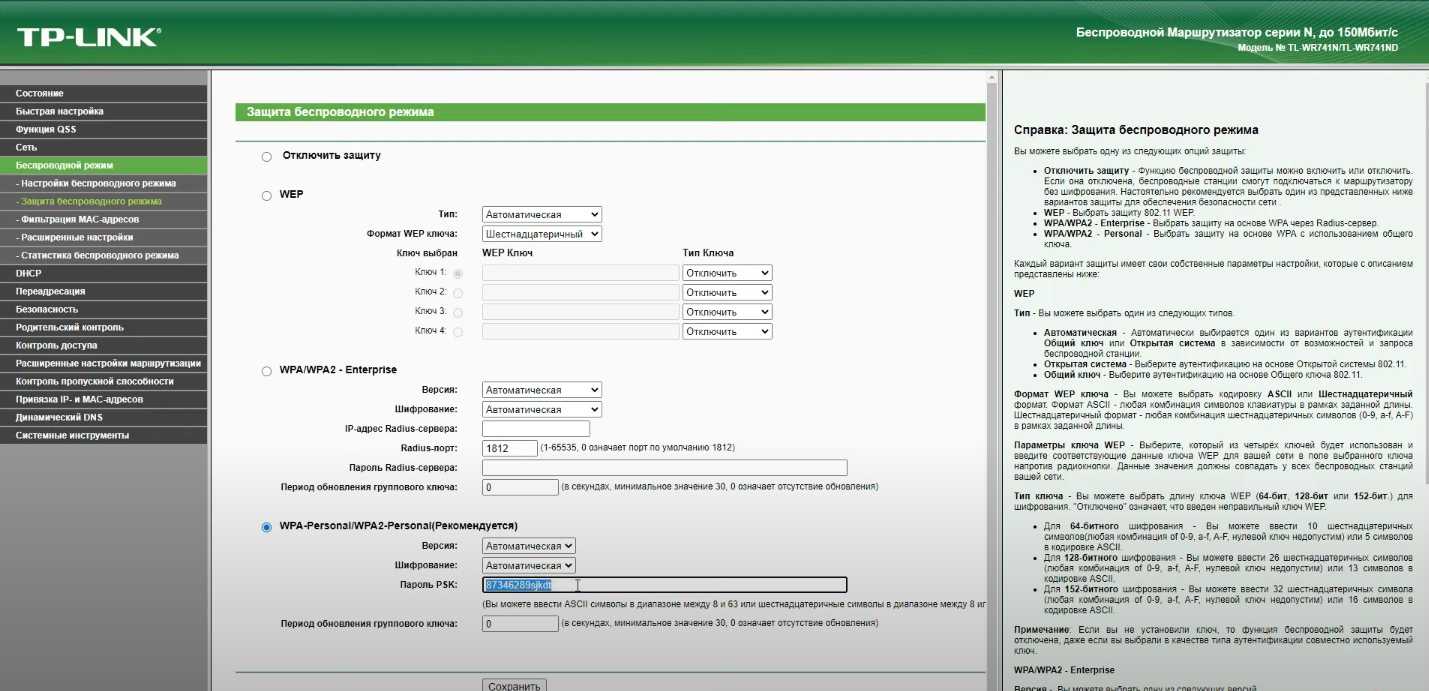The height and width of the screenshot is (691, 1429).
Task: Open WPA-Personal Версия dropdown
Action: pos(528,546)
